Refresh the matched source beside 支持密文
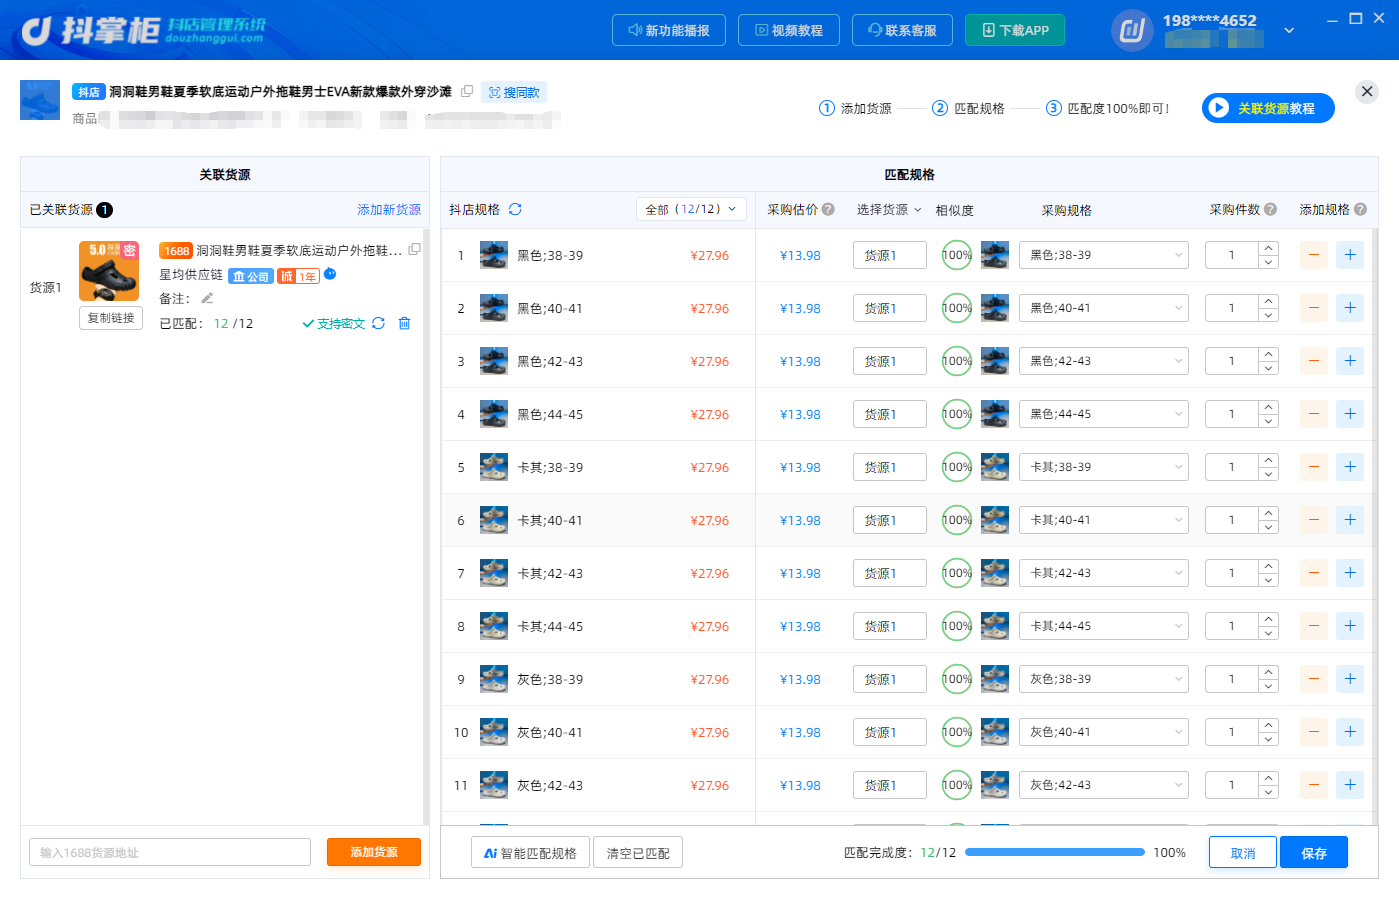1399x899 pixels. pos(378,323)
